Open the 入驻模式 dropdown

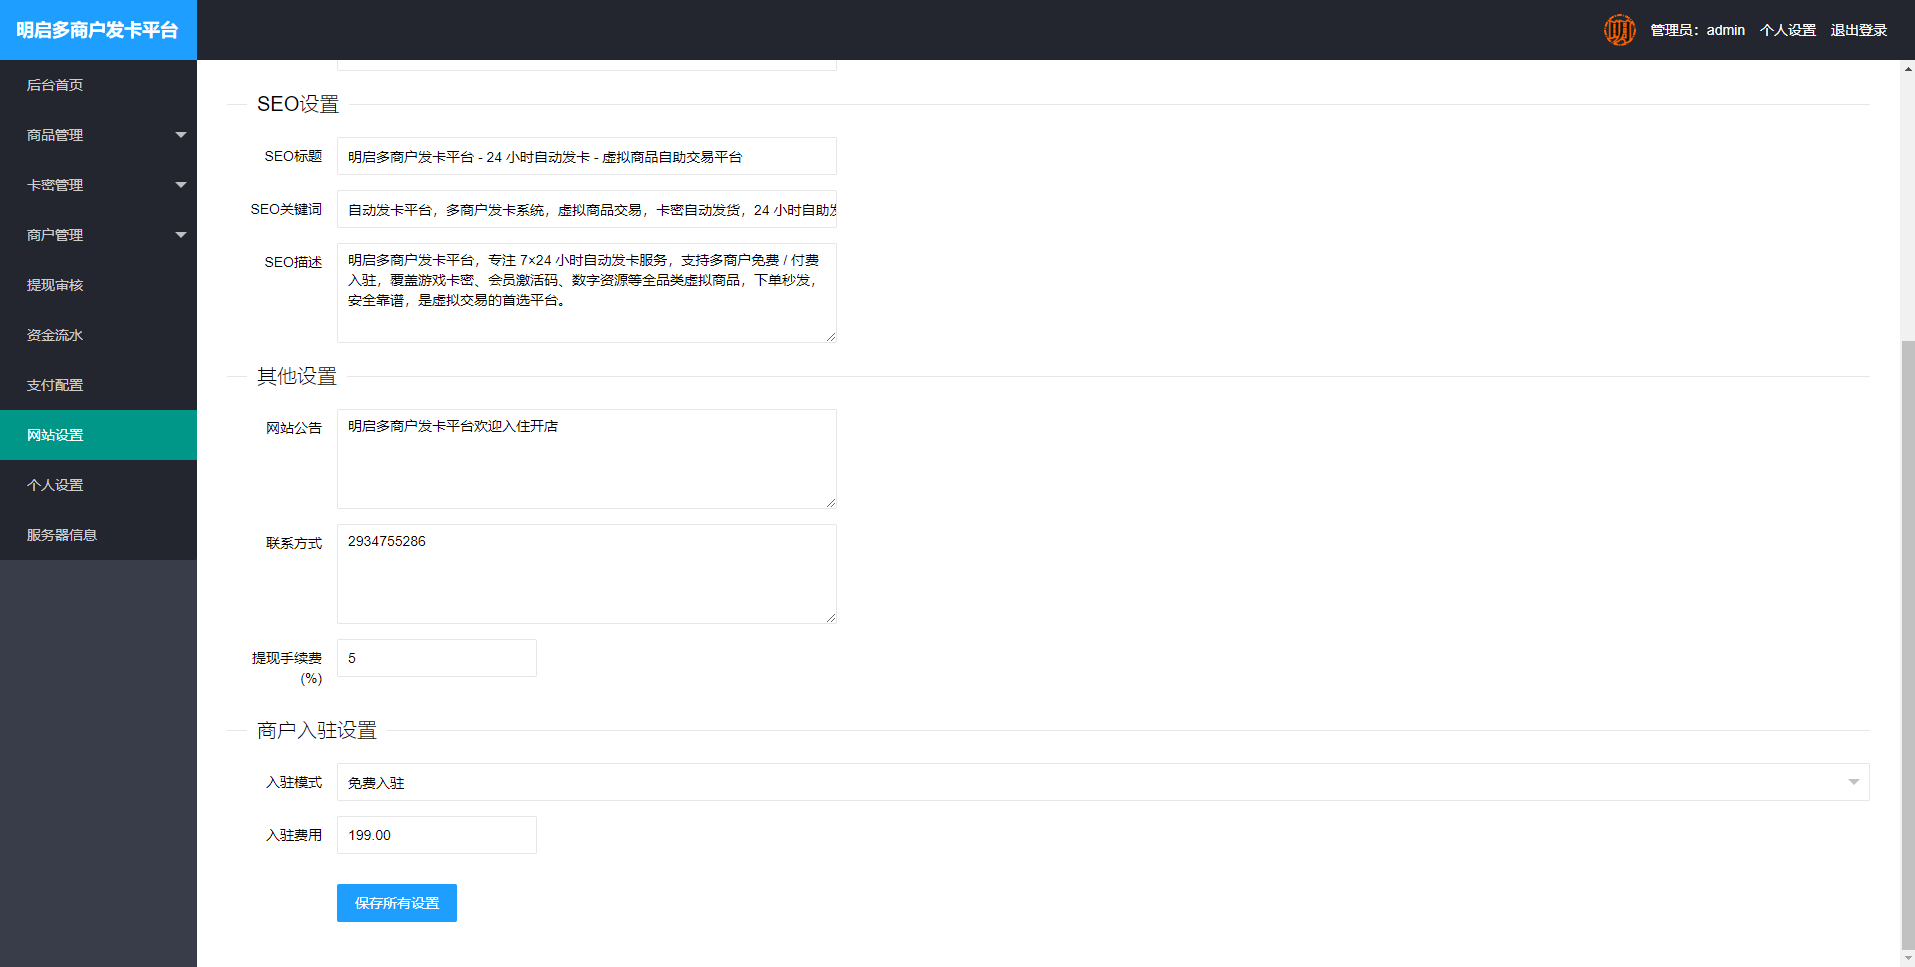tap(1102, 782)
